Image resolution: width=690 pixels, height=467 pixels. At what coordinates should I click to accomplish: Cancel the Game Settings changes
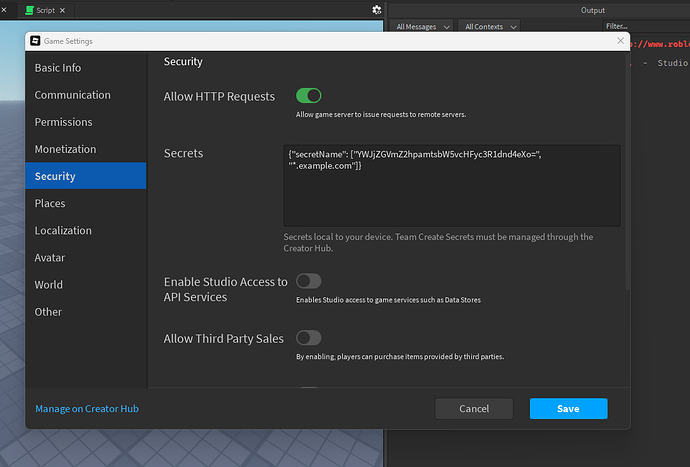click(474, 408)
